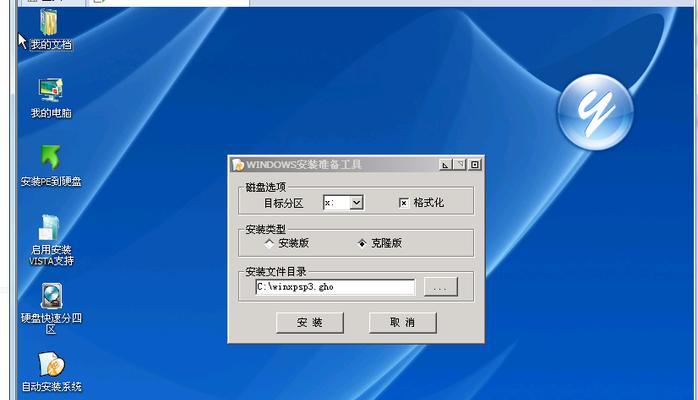Focus the install file path field
Image resolution: width=698 pixels, height=400 pixels.
coord(335,287)
